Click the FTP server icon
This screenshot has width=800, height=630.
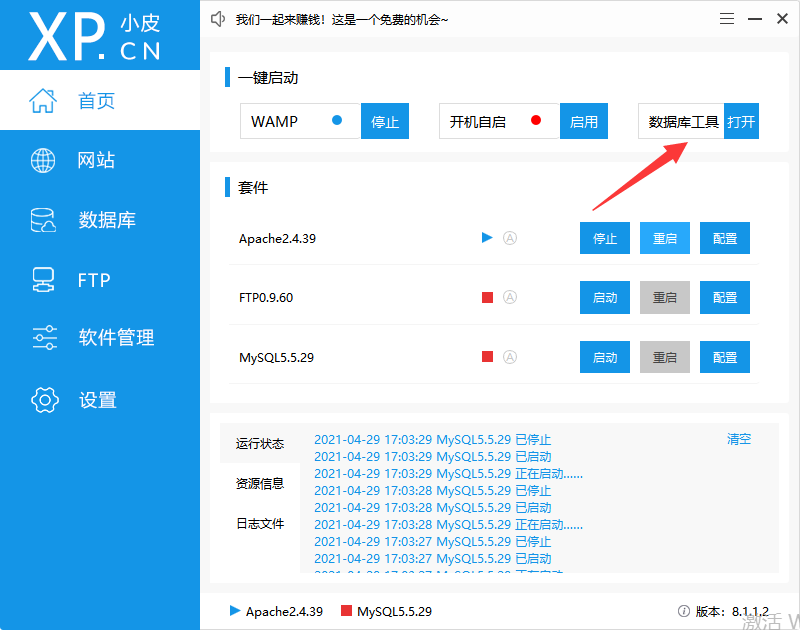43,280
